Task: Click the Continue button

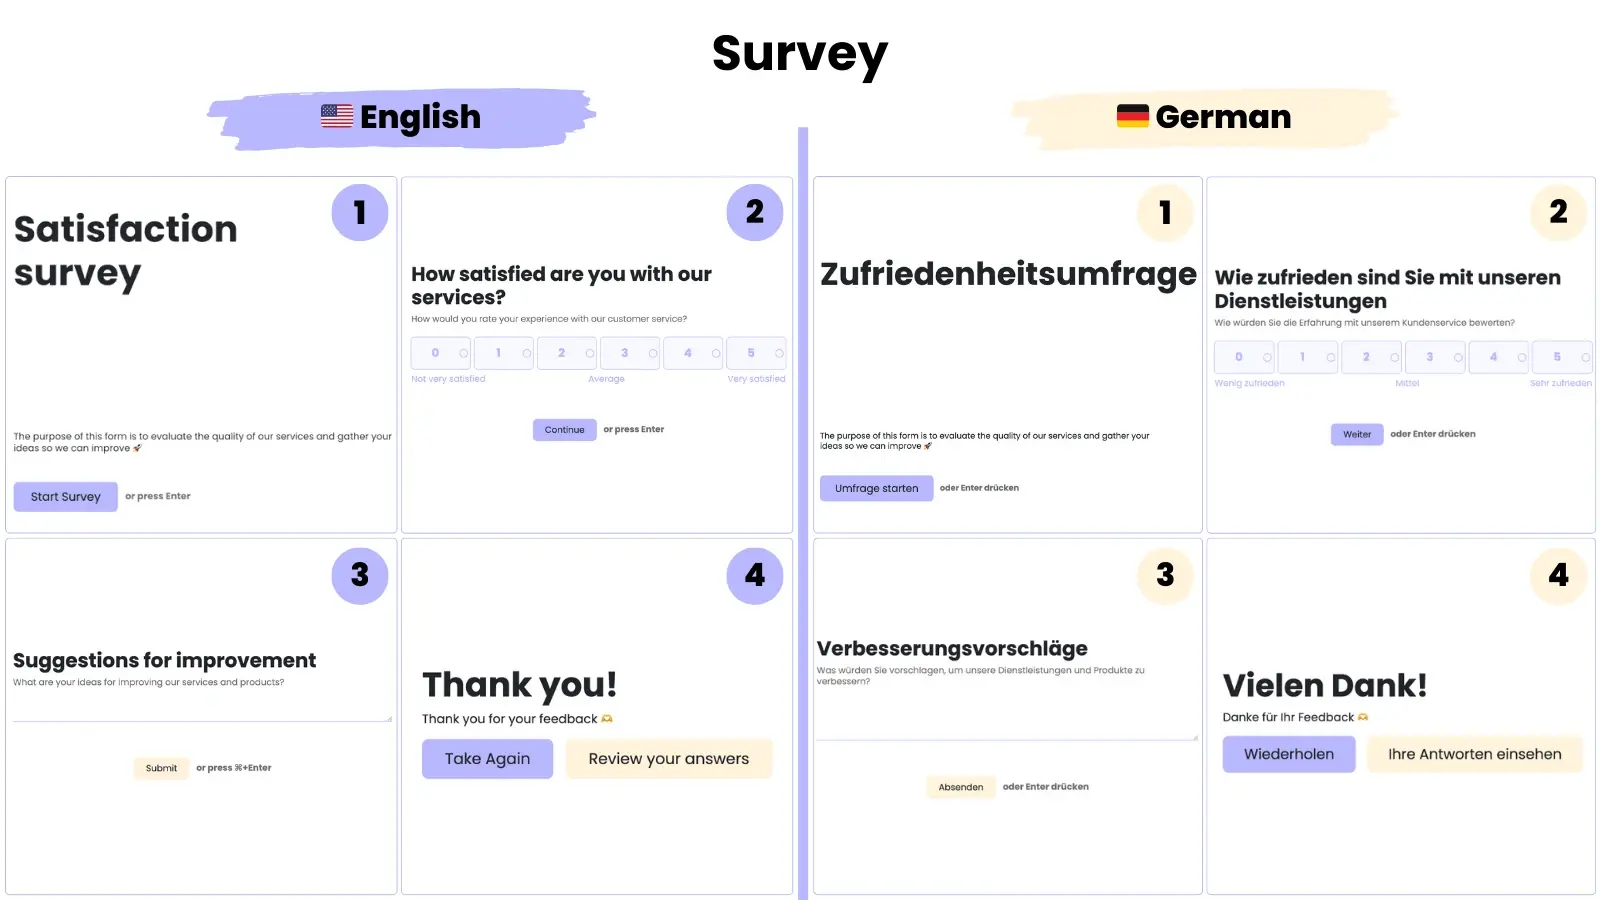Action: (x=564, y=430)
